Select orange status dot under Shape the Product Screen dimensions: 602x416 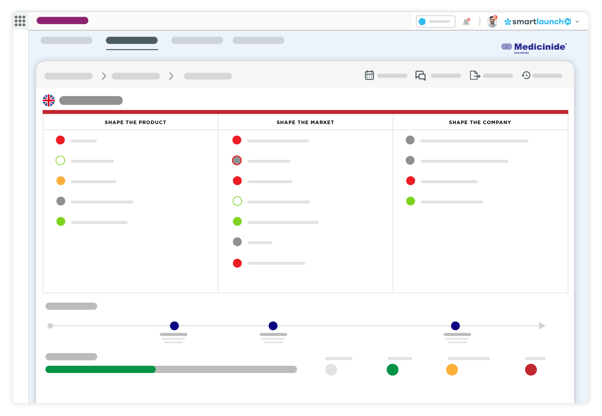click(61, 181)
